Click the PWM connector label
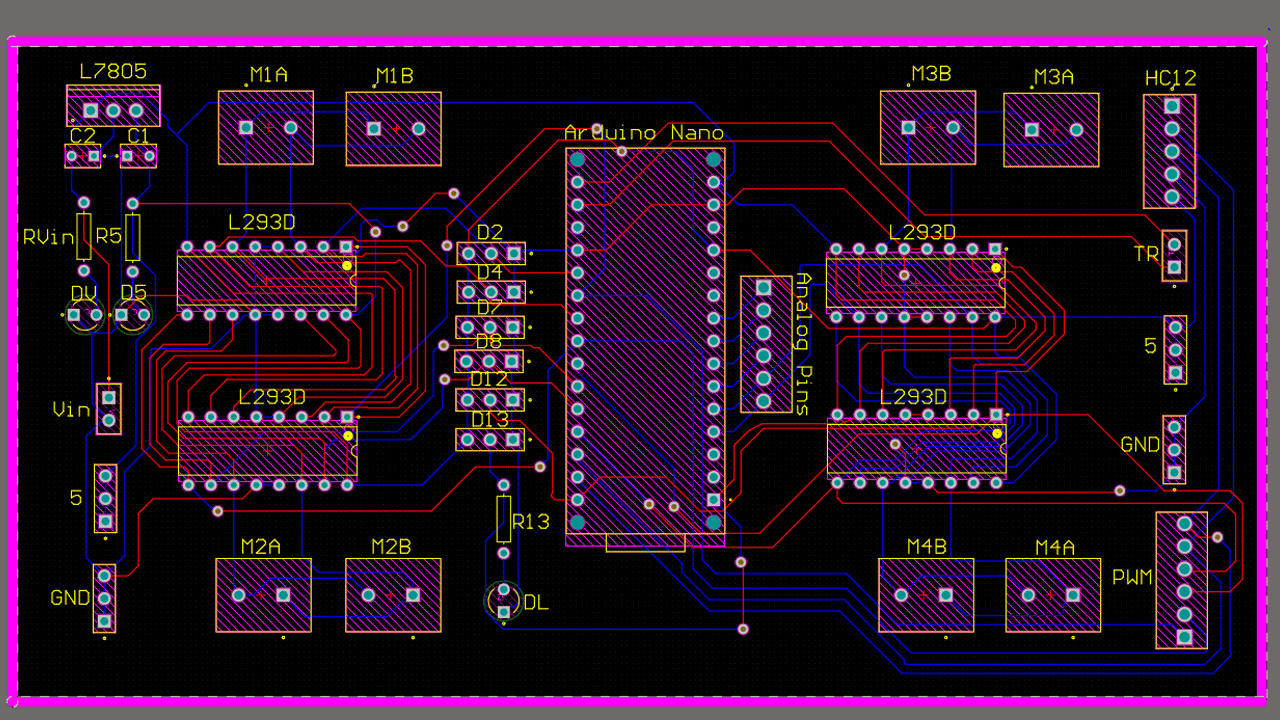Image resolution: width=1280 pixels, height=720 pixels. [x=1132, y=578]
